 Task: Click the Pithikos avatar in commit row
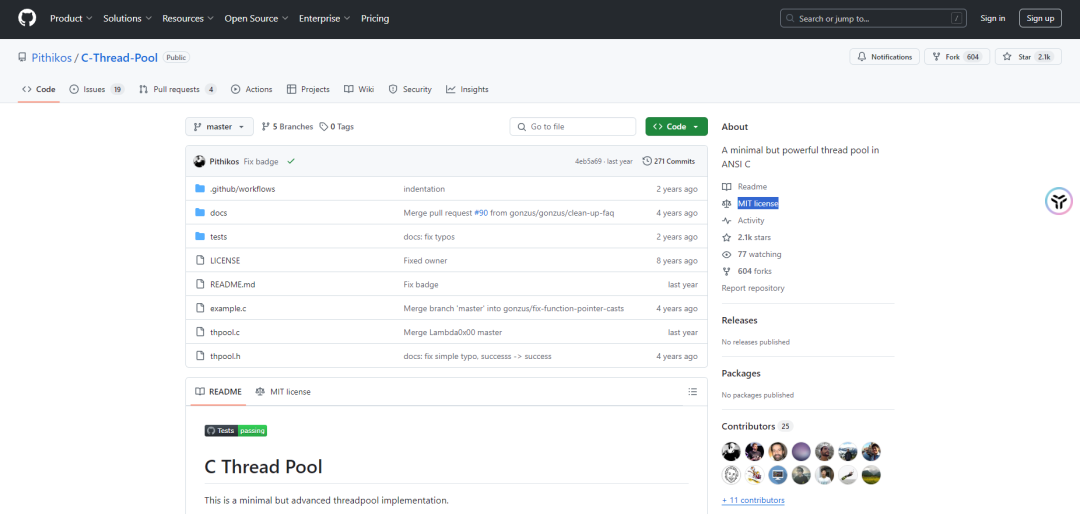pos(200,161)
